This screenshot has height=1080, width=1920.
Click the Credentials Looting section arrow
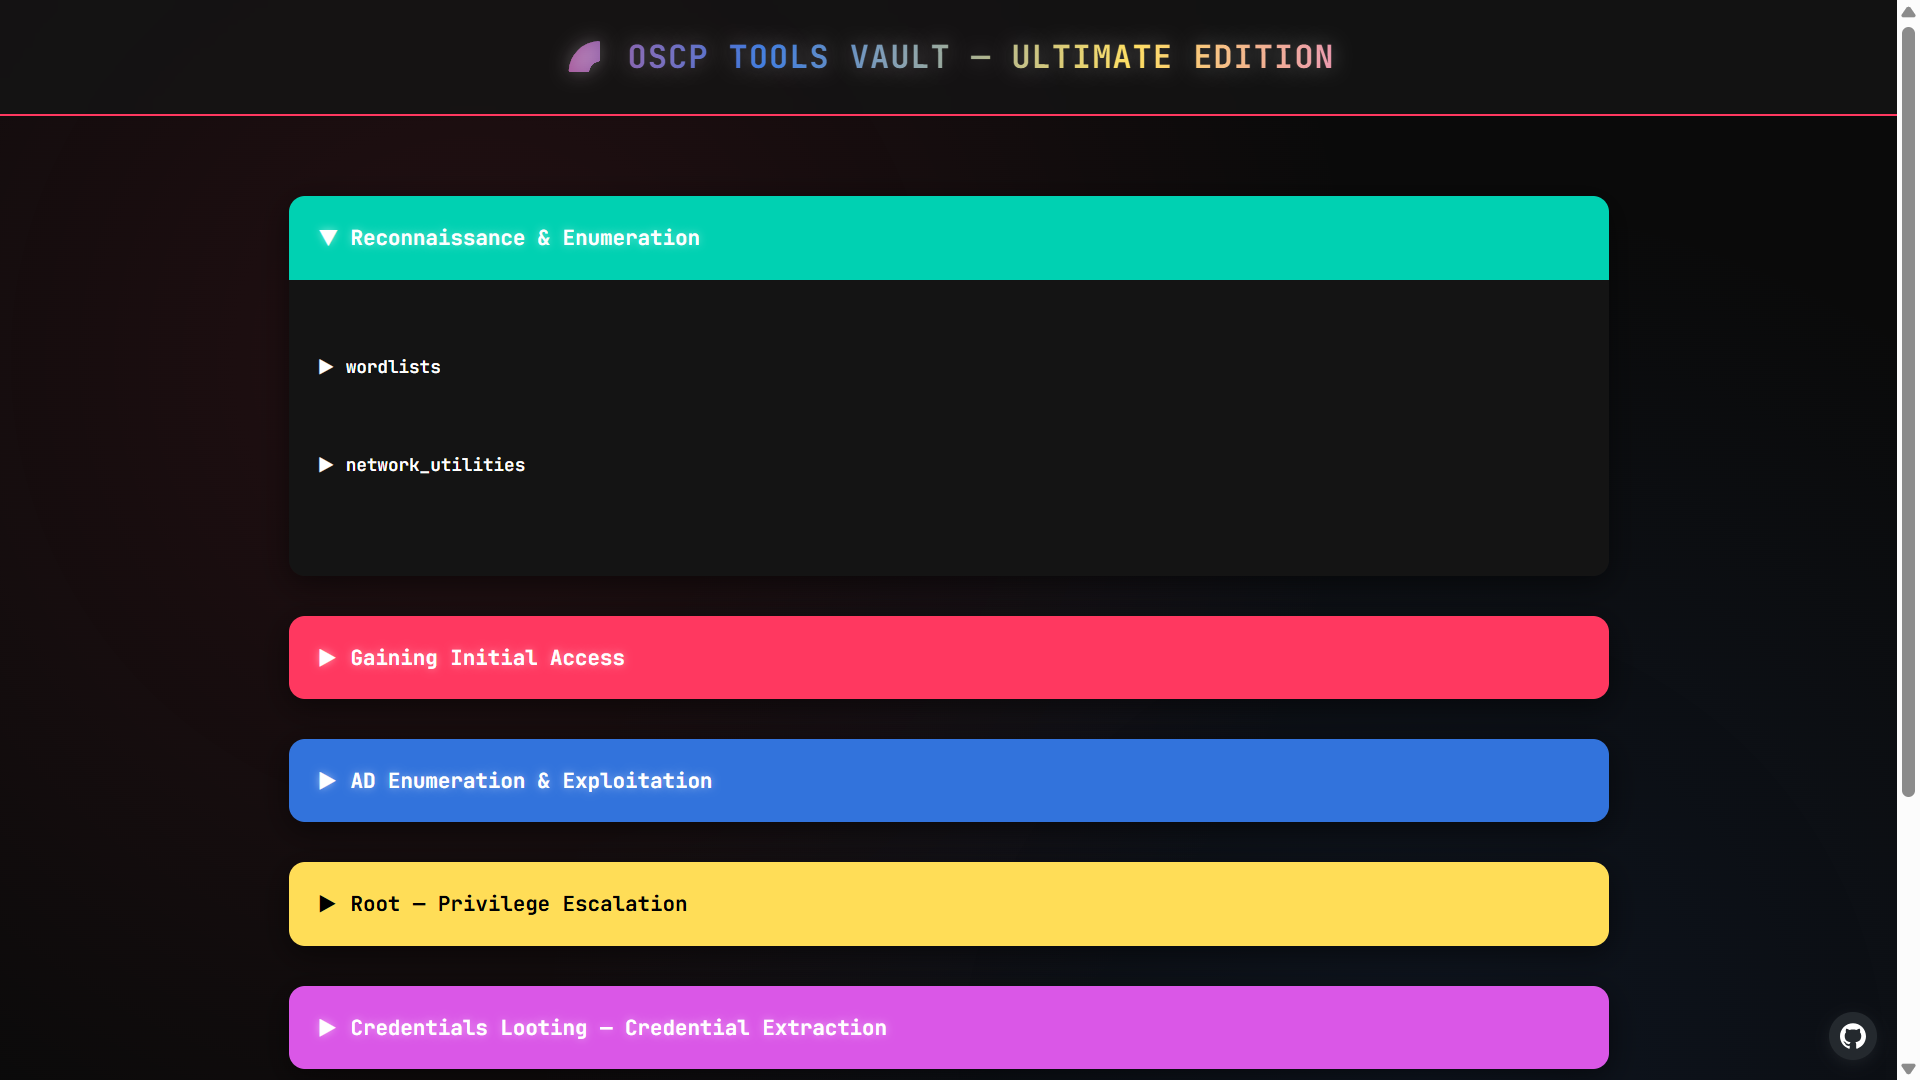(x=327, y=1028)
